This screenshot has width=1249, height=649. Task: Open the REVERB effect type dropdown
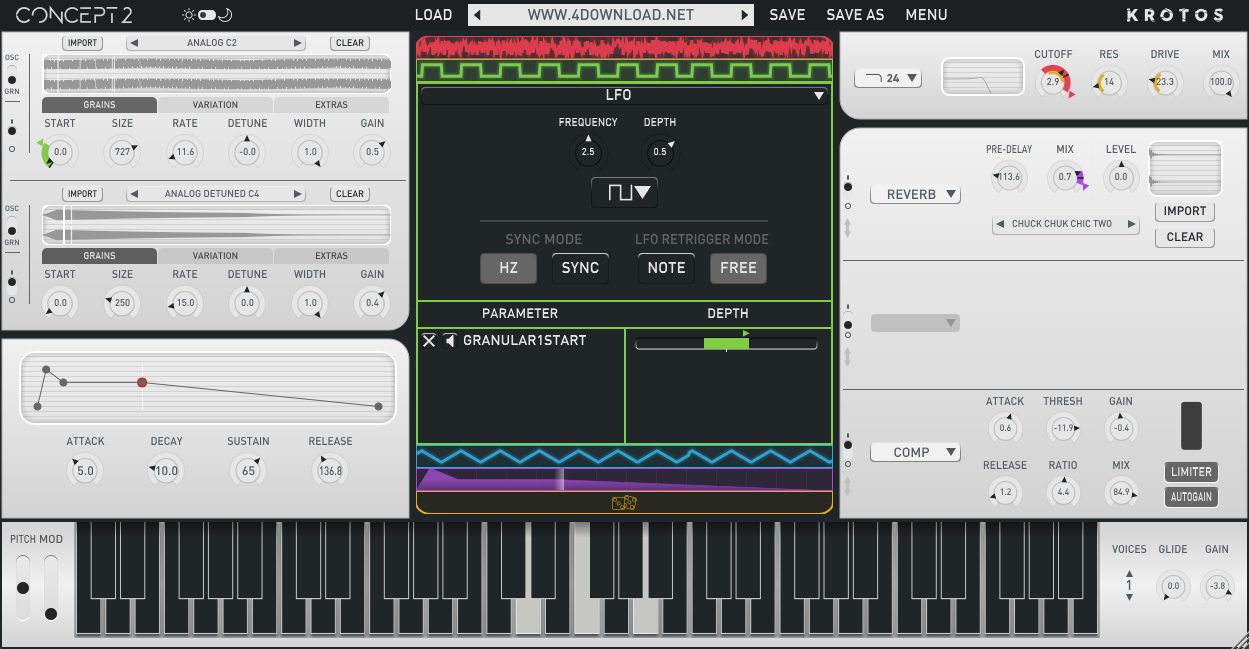click(x=915, y=195)
